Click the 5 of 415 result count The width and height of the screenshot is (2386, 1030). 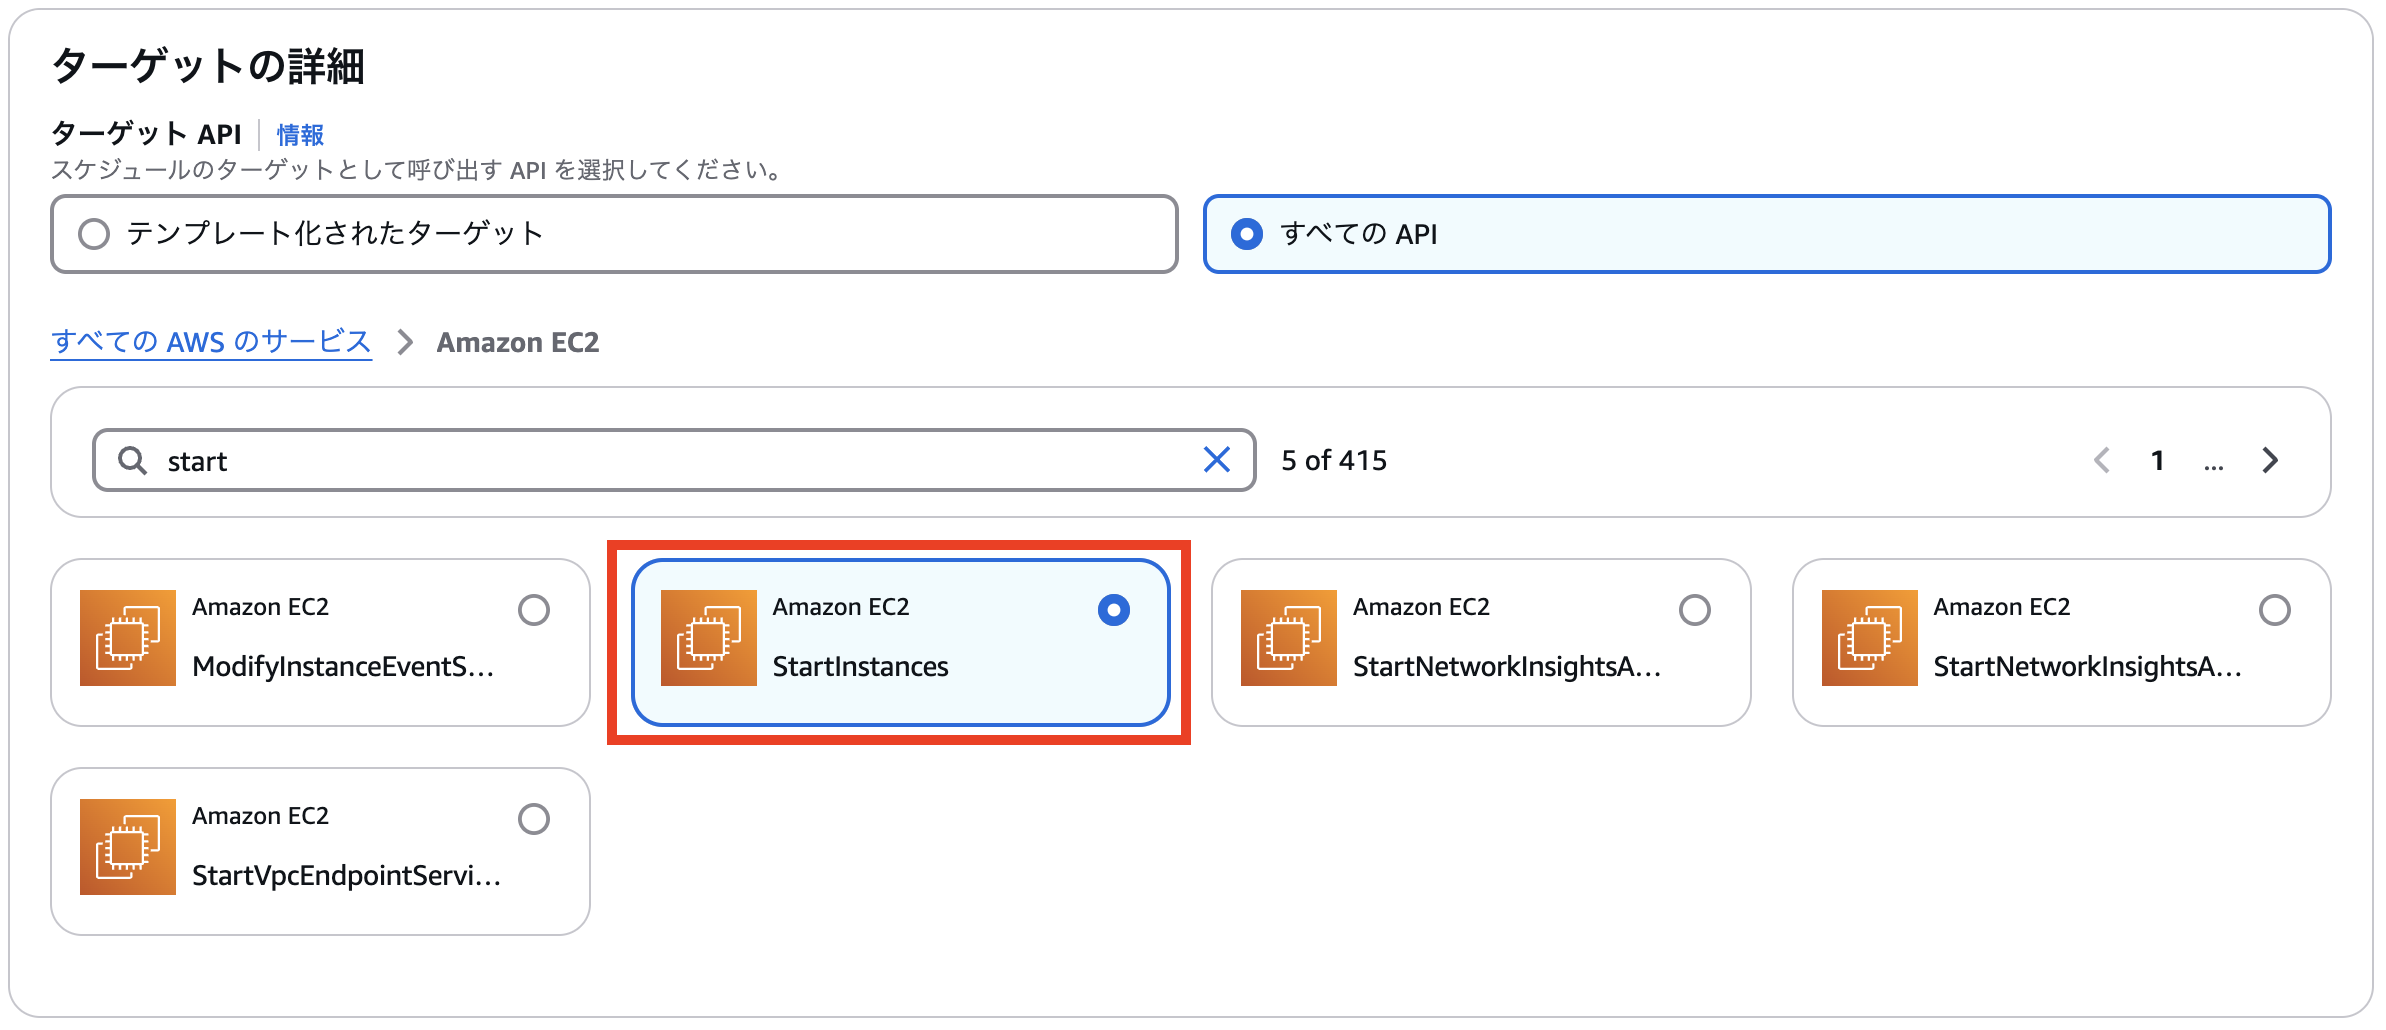click(x=1334, y=460)
